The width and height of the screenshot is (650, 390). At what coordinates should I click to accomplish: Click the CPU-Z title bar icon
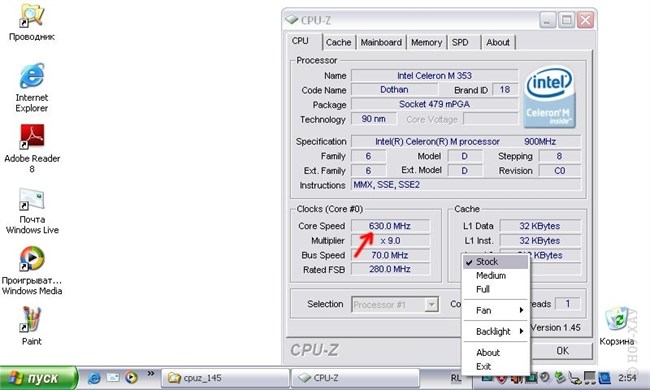click(x=292, y=19)
